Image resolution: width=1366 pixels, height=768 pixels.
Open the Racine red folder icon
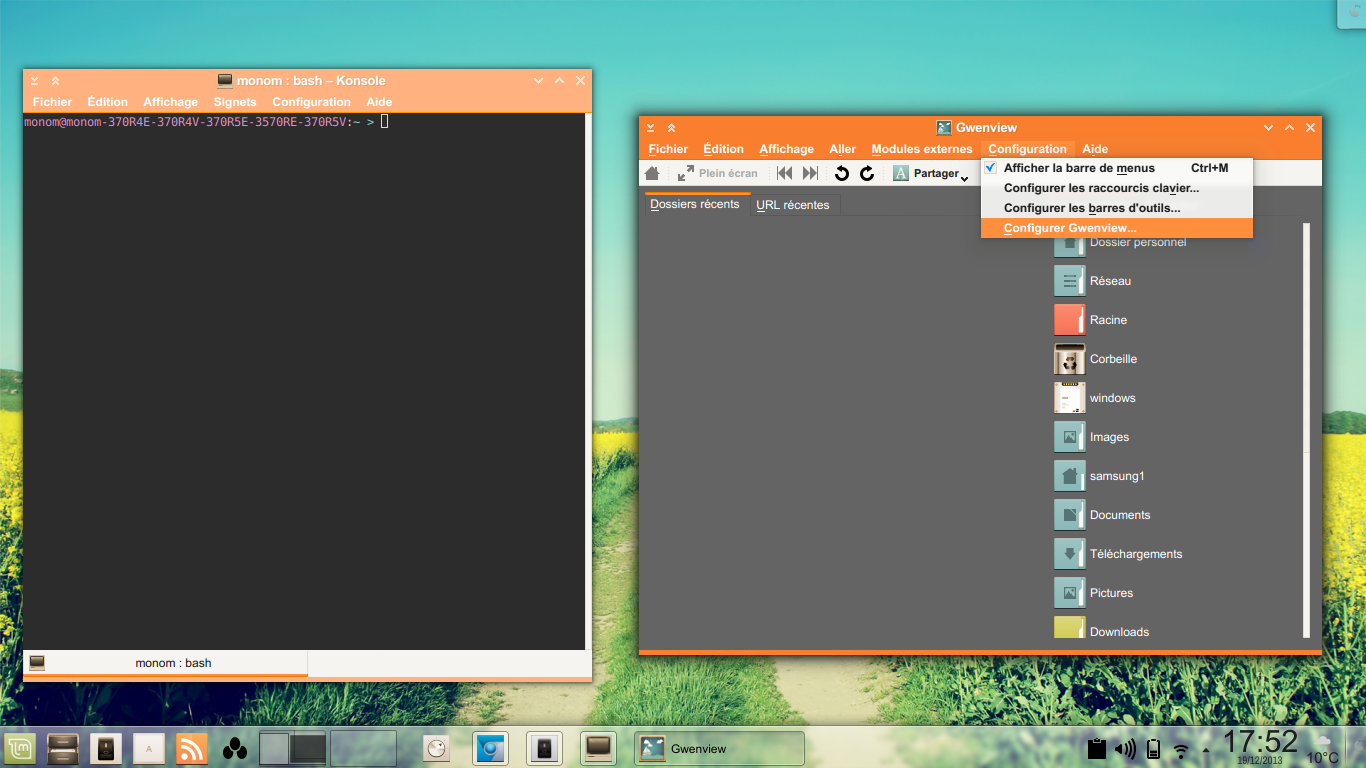(x=1069, y=320)
